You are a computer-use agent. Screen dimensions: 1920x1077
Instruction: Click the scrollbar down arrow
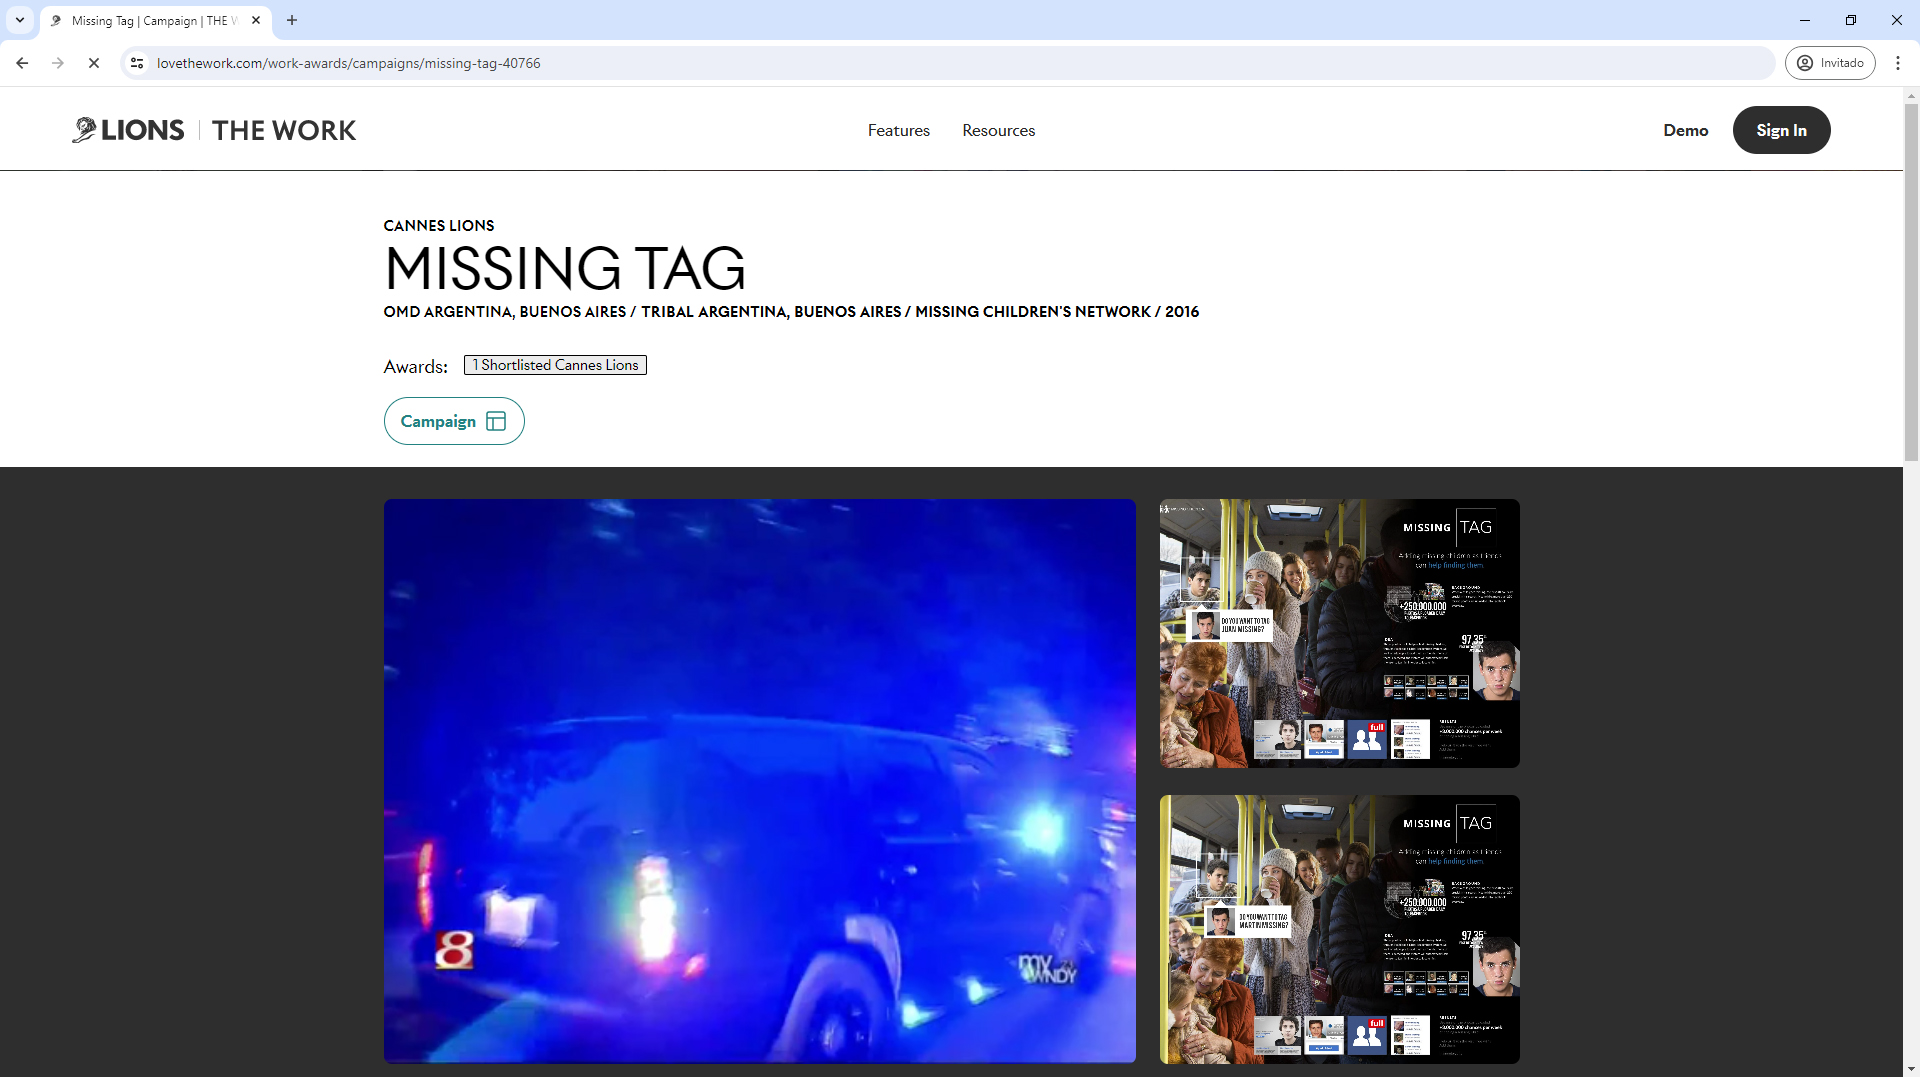pyautogui.click(x=1911, y=1068)
